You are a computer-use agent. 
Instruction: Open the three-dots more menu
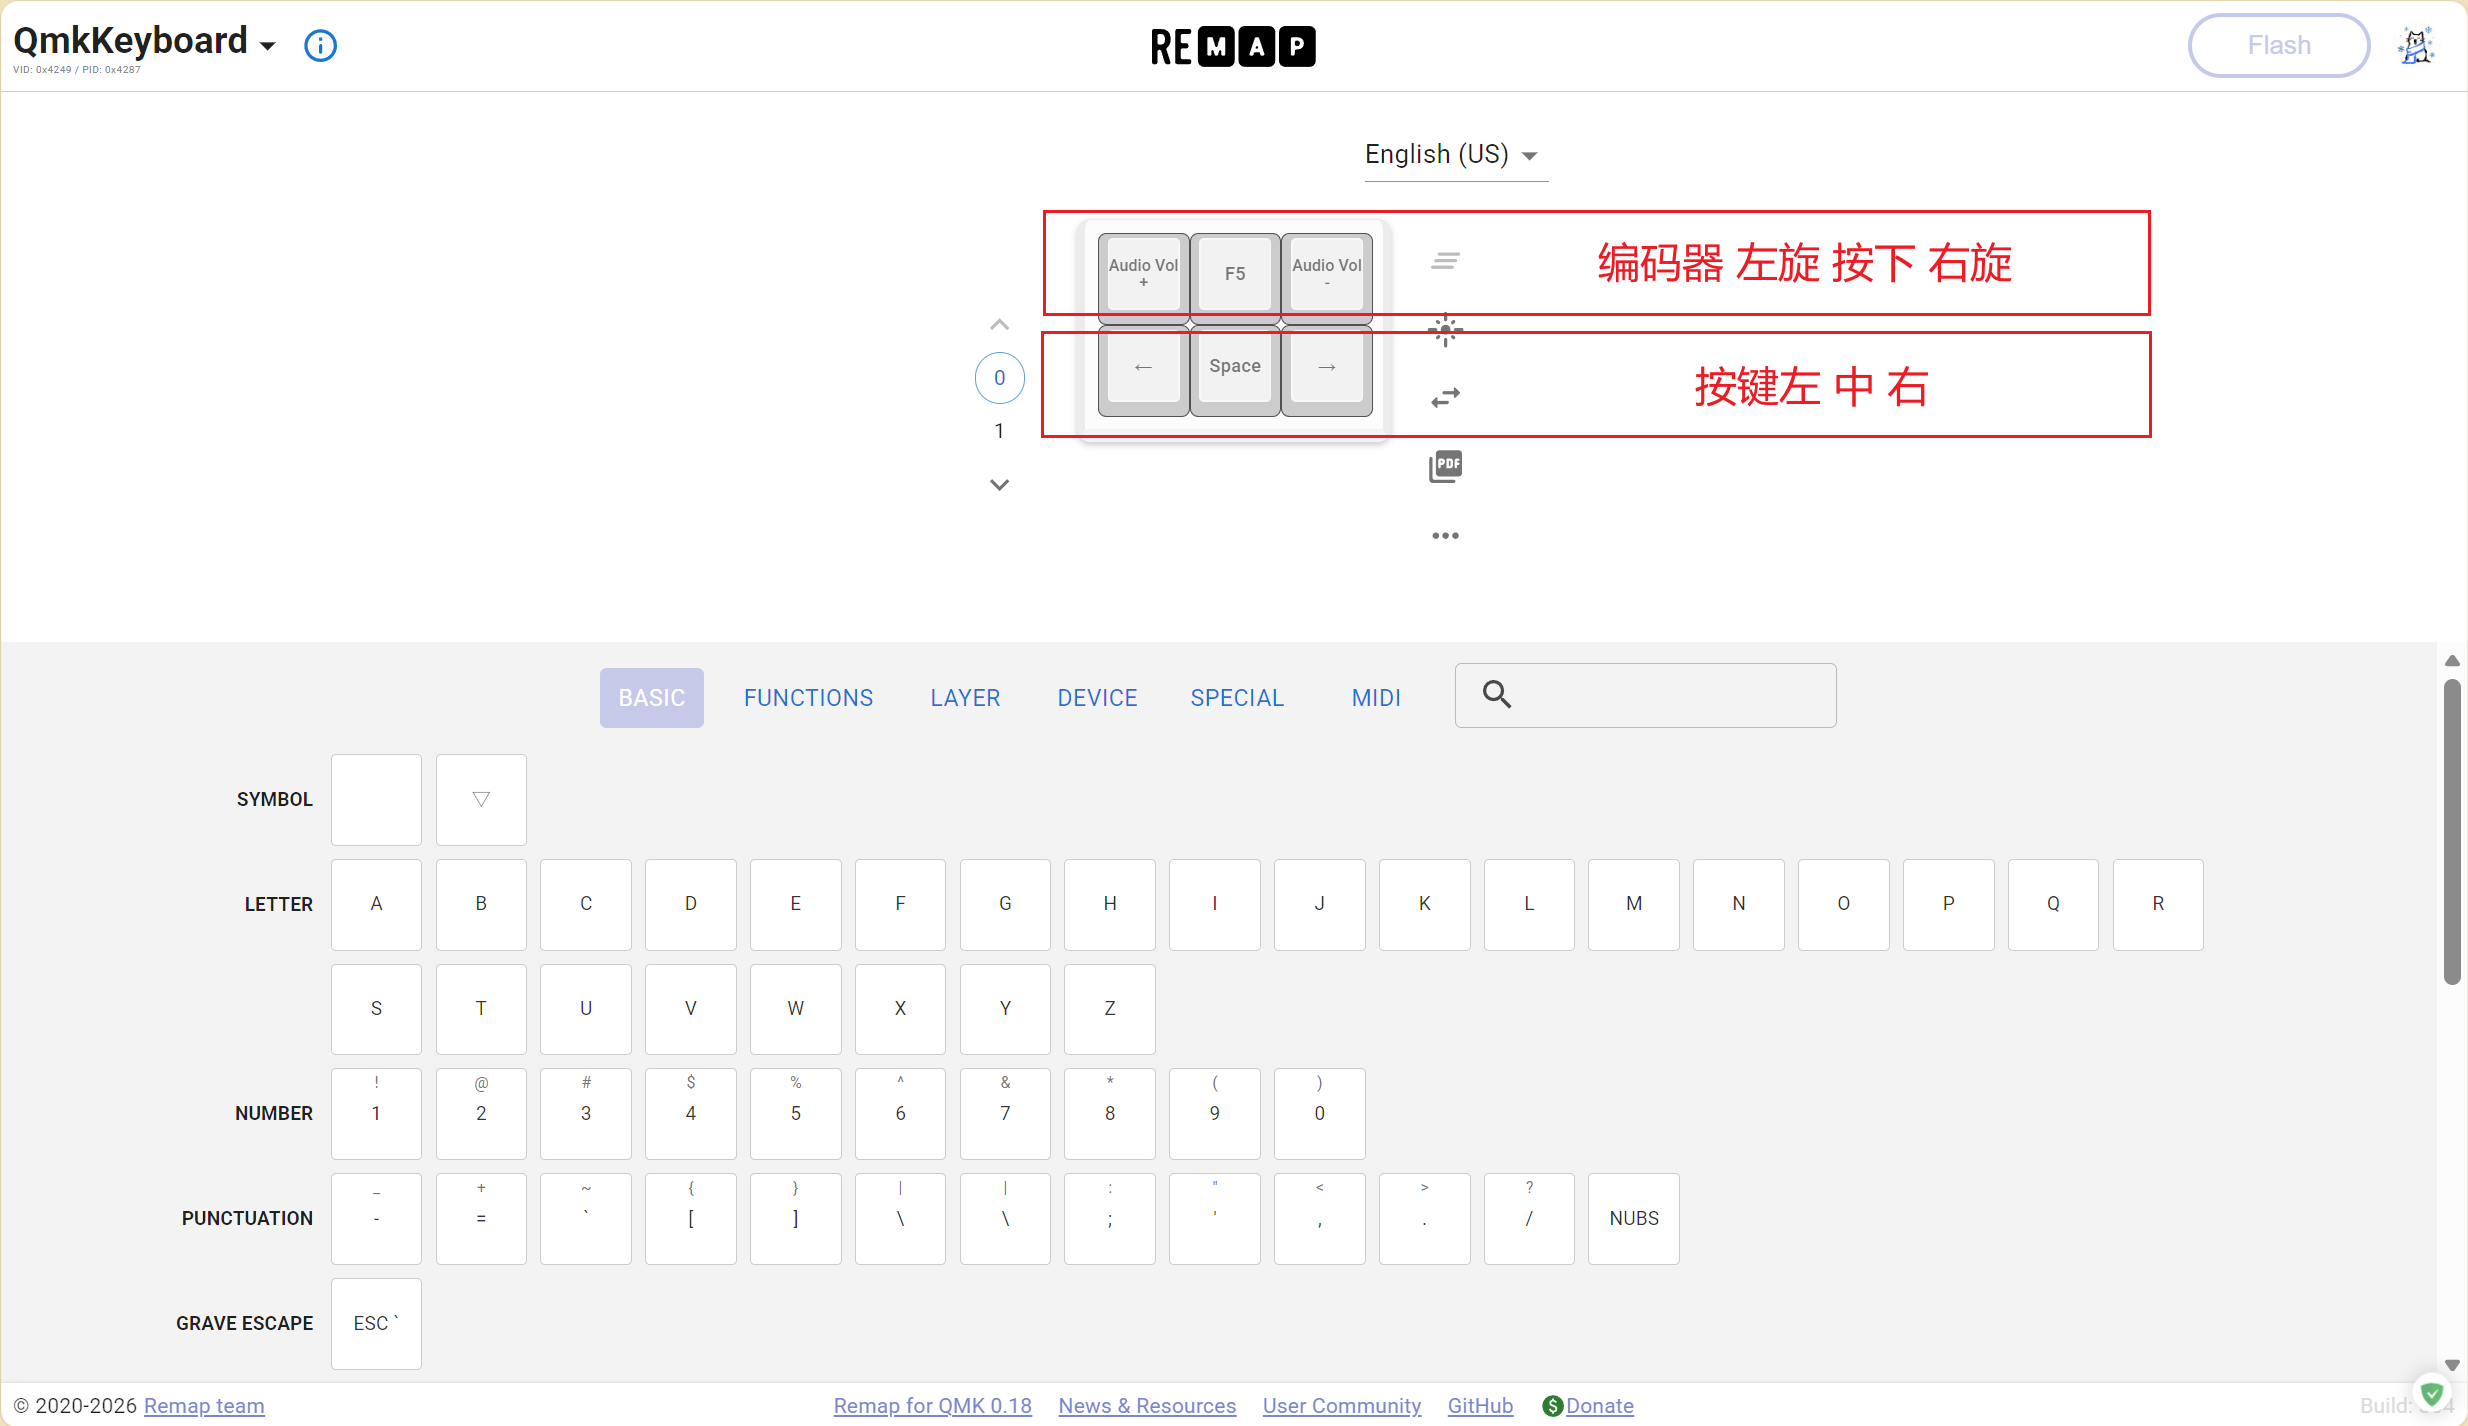click(x=1445, y=536)
